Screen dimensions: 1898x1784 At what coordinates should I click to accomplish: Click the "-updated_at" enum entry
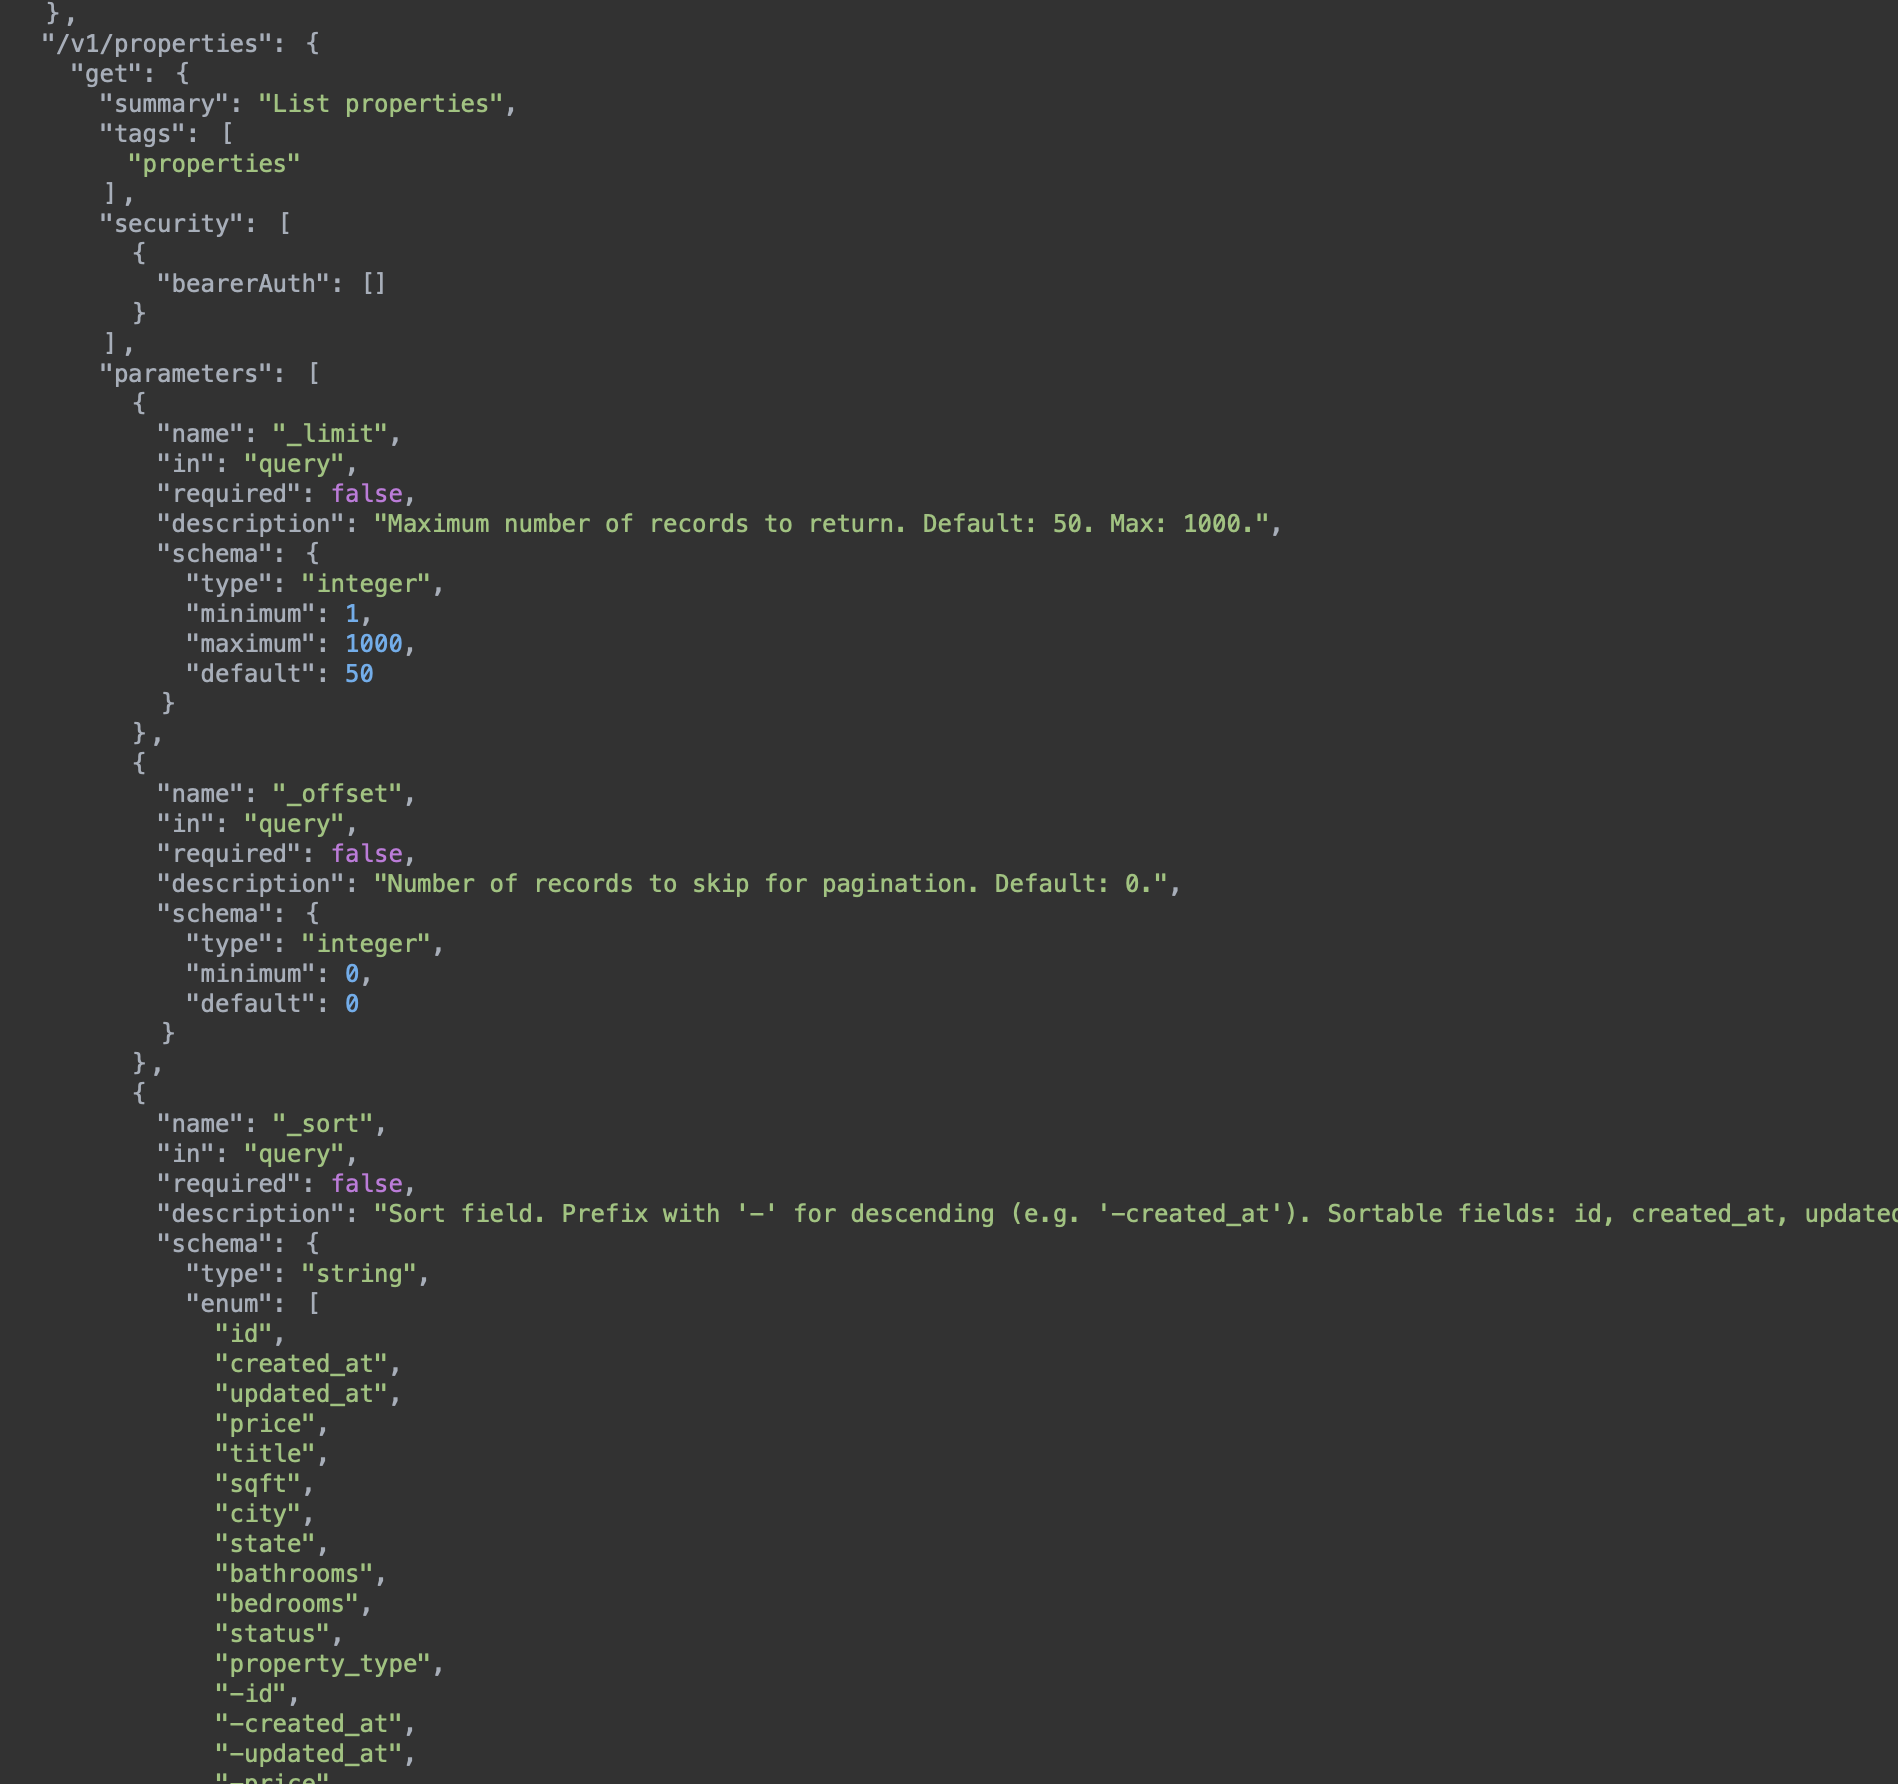pyautogui.click(x=308, y=1754)
